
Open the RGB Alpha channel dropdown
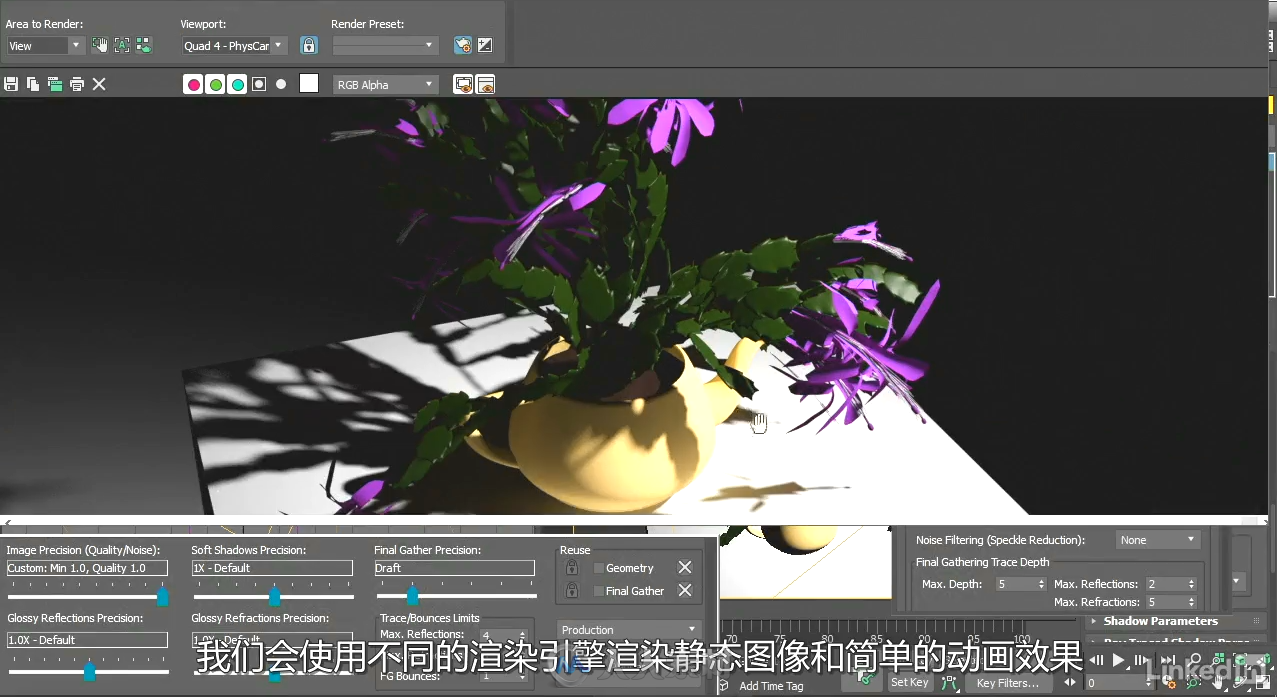385,85
